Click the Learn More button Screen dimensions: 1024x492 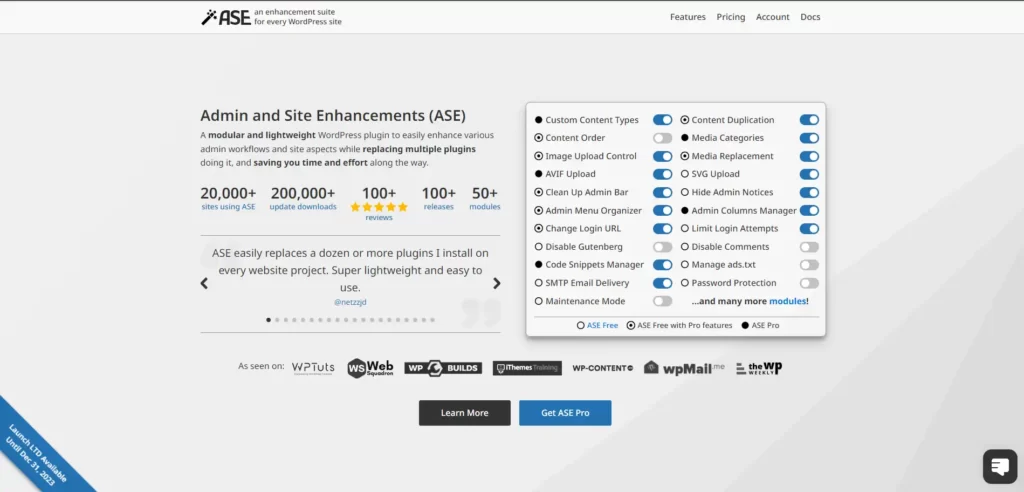[x=464, y=413]
